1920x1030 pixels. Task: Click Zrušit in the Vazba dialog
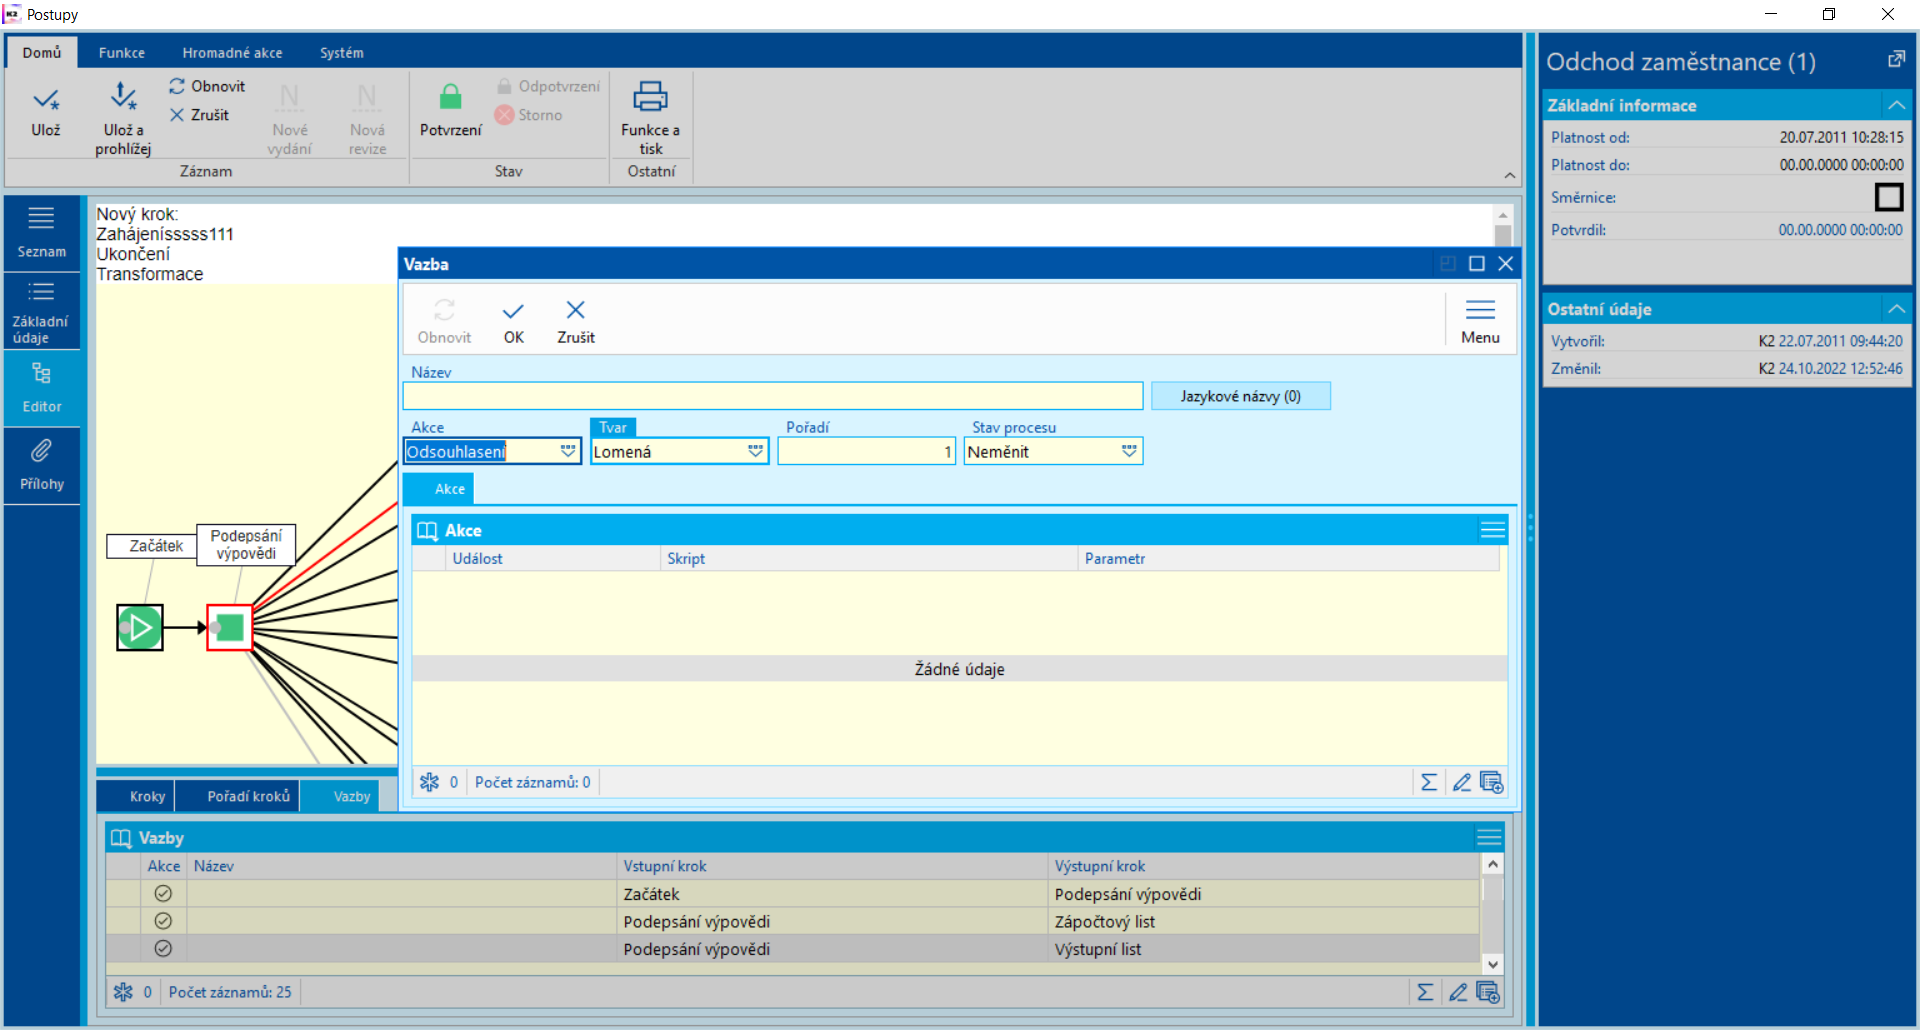point(575,321)
